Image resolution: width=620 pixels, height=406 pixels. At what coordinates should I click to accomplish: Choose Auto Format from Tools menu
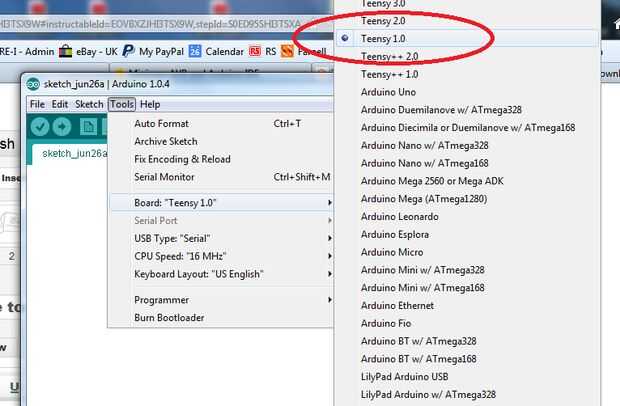click(221, 124)
